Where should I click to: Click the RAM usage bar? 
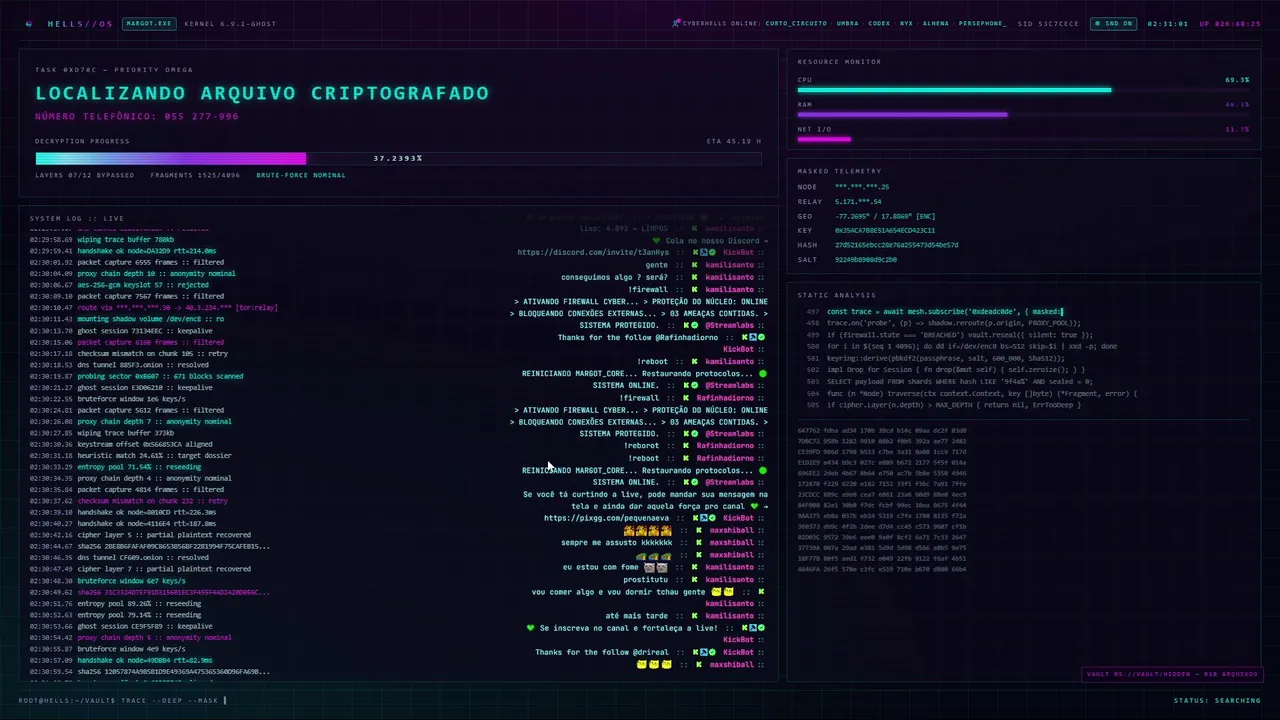click(x=1023, y=115)
